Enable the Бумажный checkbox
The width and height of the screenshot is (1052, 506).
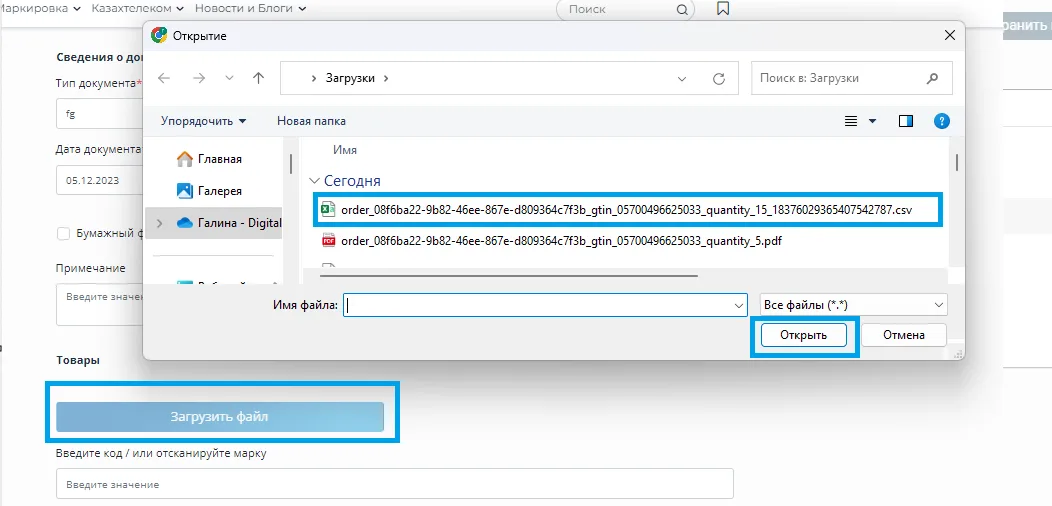point(64,234)
